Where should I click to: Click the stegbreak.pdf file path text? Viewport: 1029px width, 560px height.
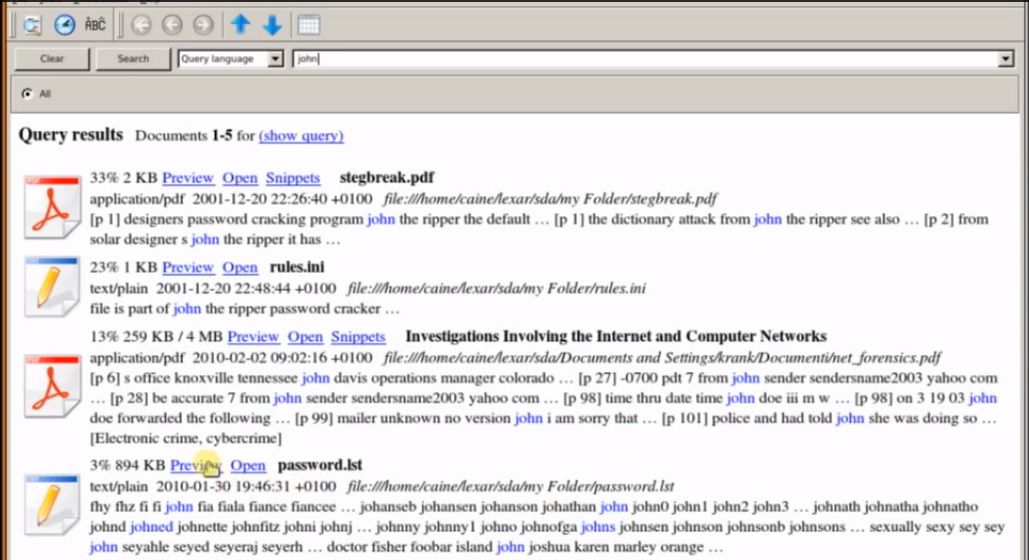click(550, 199)
